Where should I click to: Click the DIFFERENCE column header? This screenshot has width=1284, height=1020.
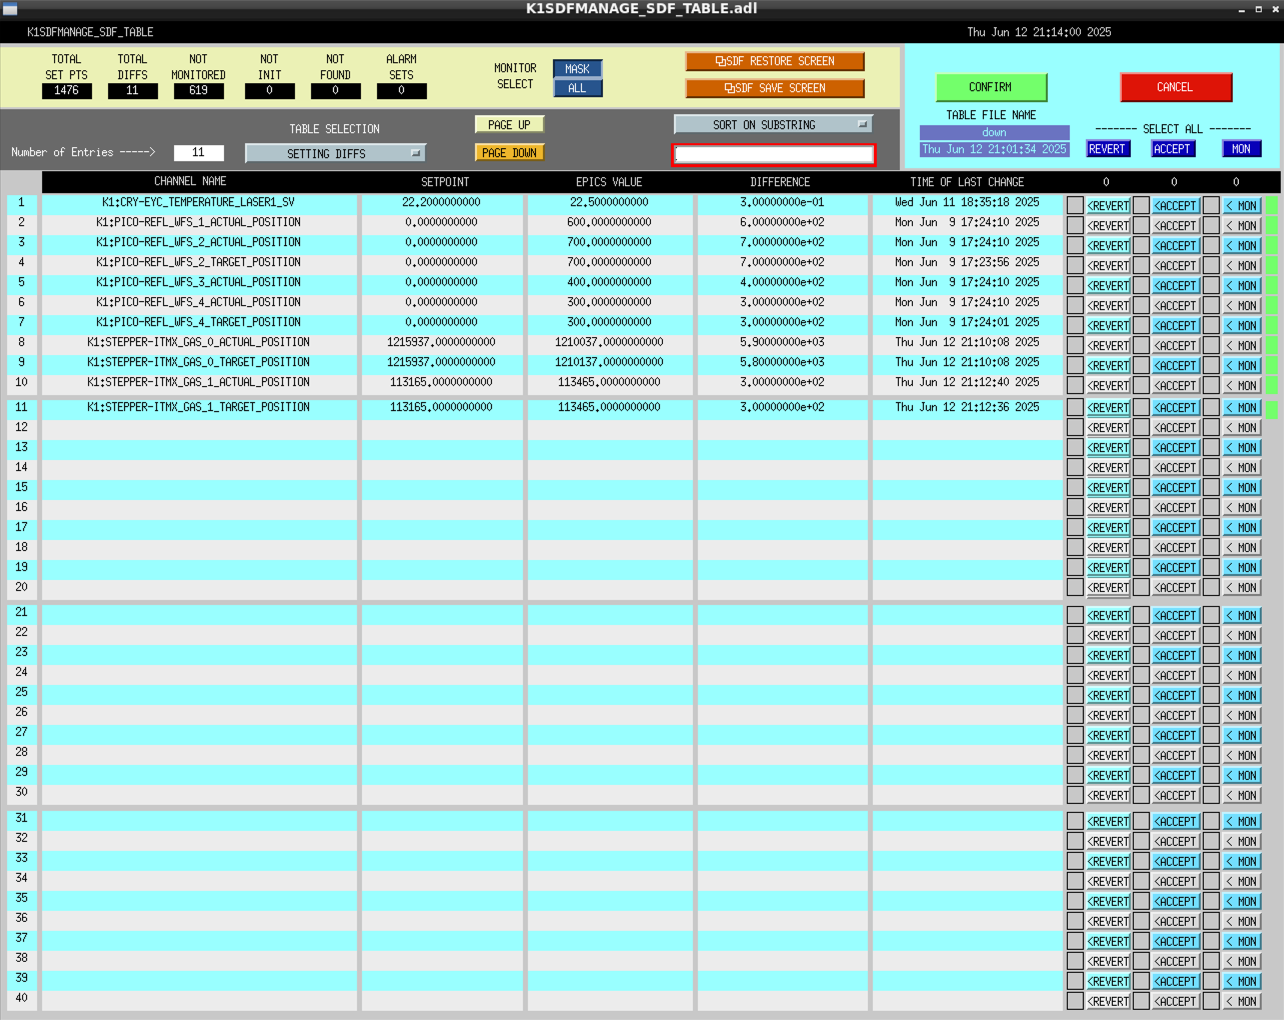[780, 182]
